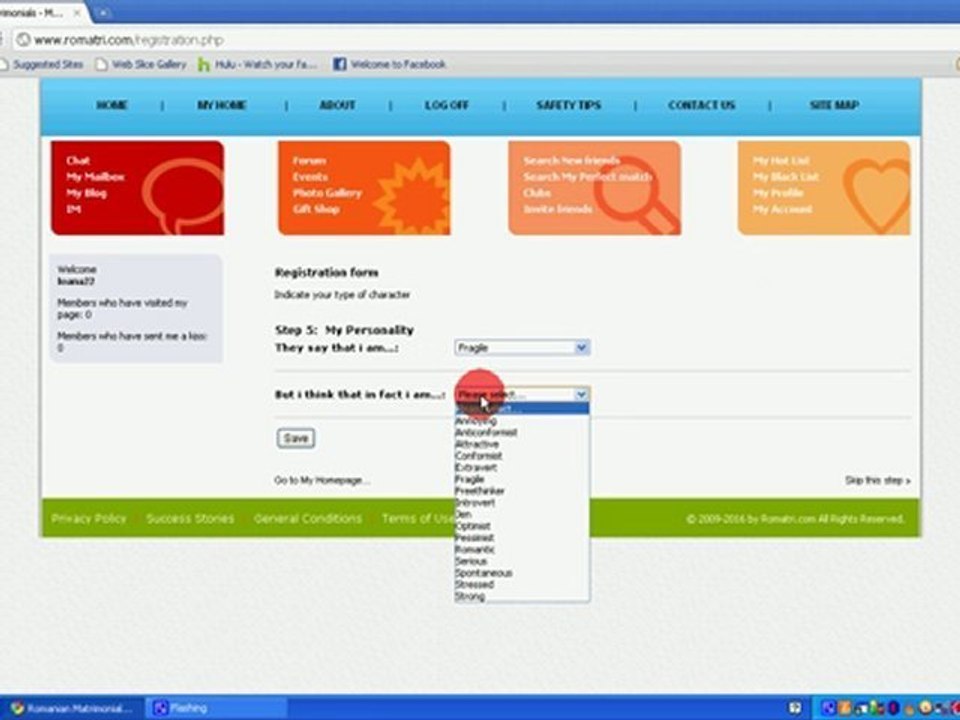Click the Save button
Screen dimensions: 960x720
296,438
